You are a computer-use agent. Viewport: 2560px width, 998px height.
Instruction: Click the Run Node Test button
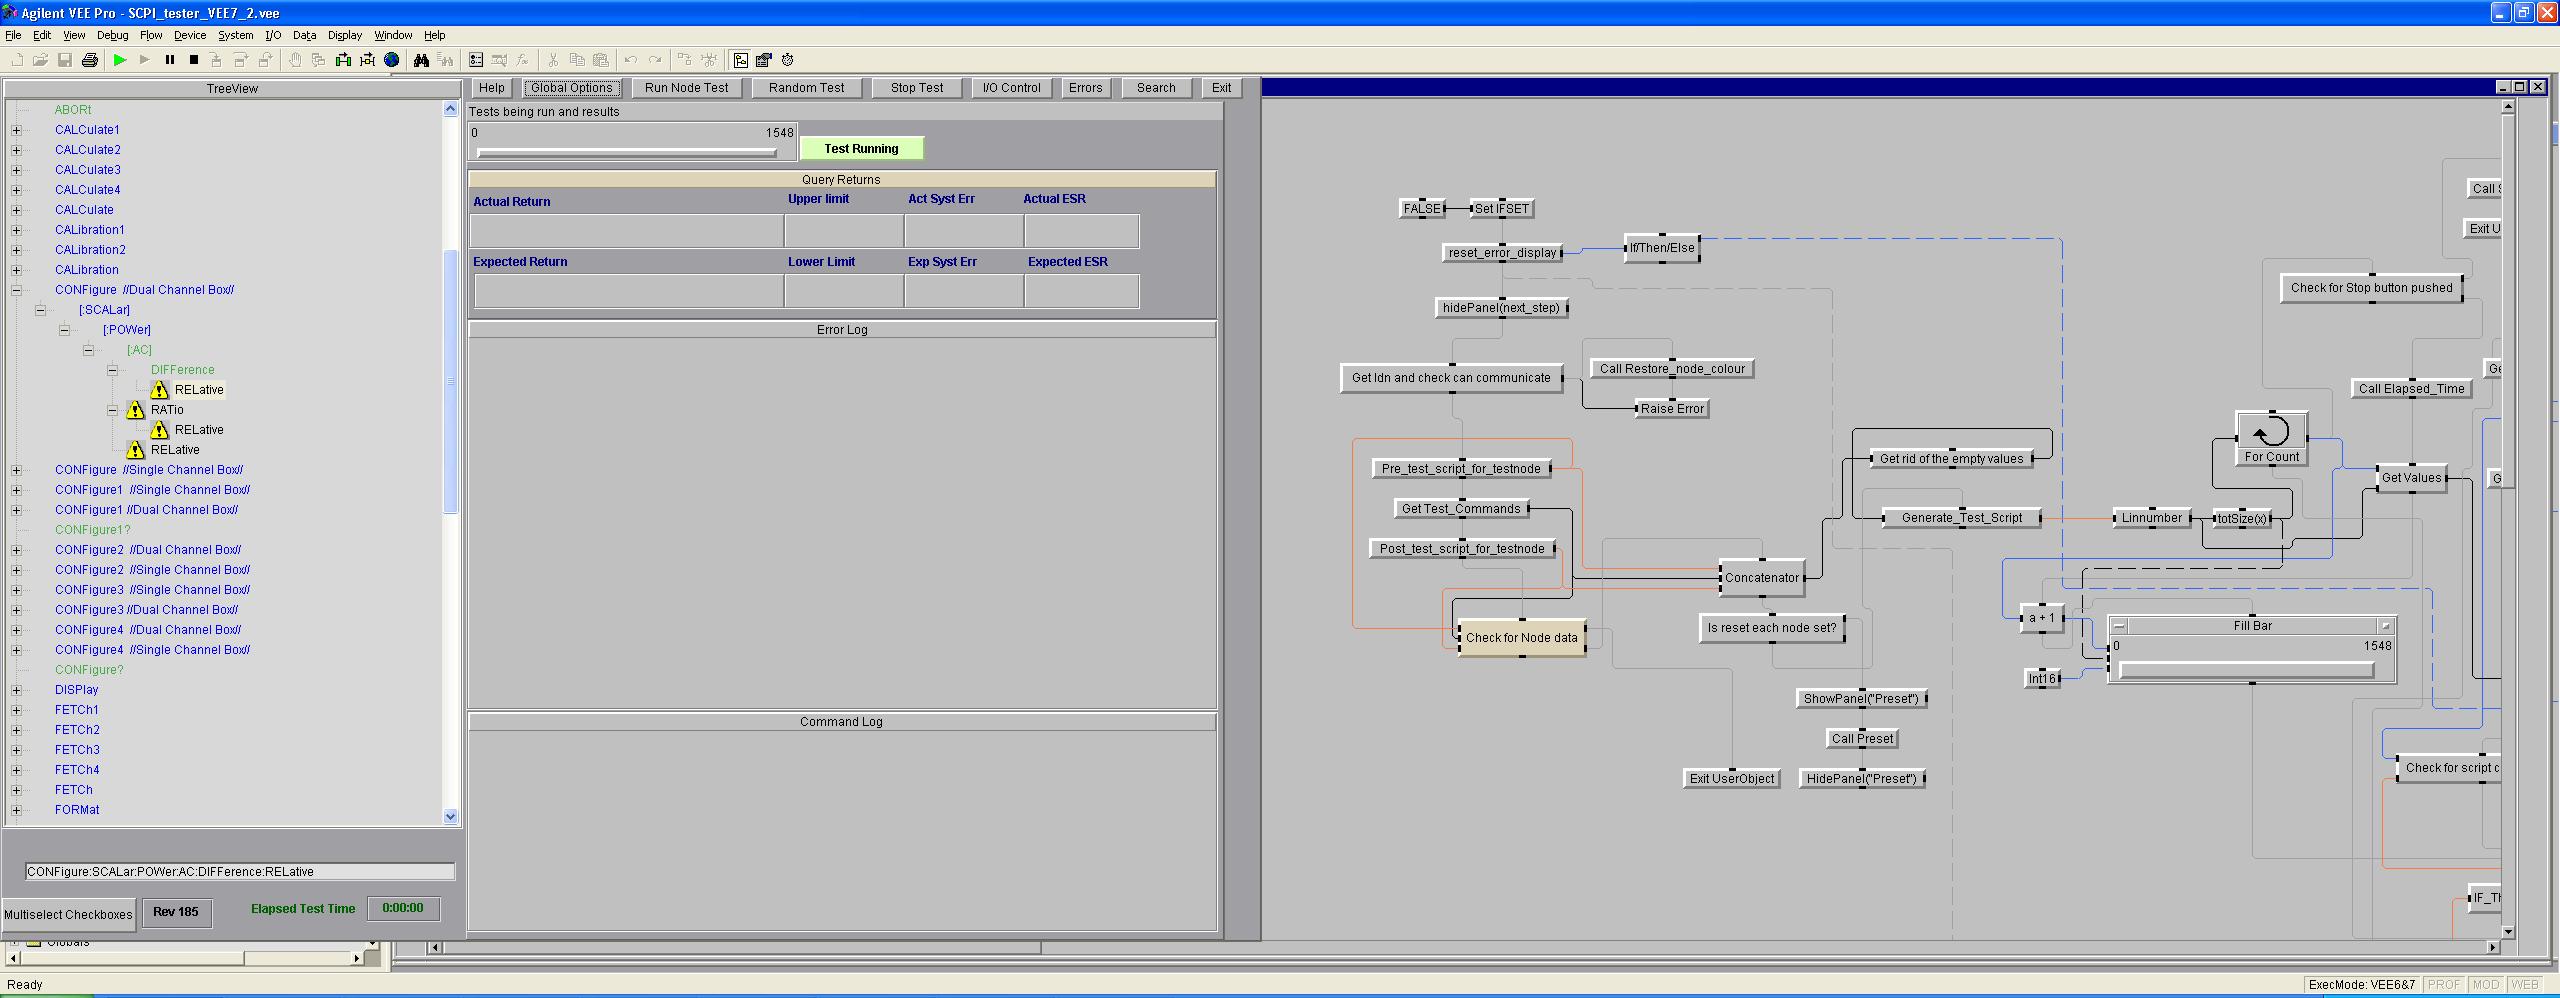686,88
